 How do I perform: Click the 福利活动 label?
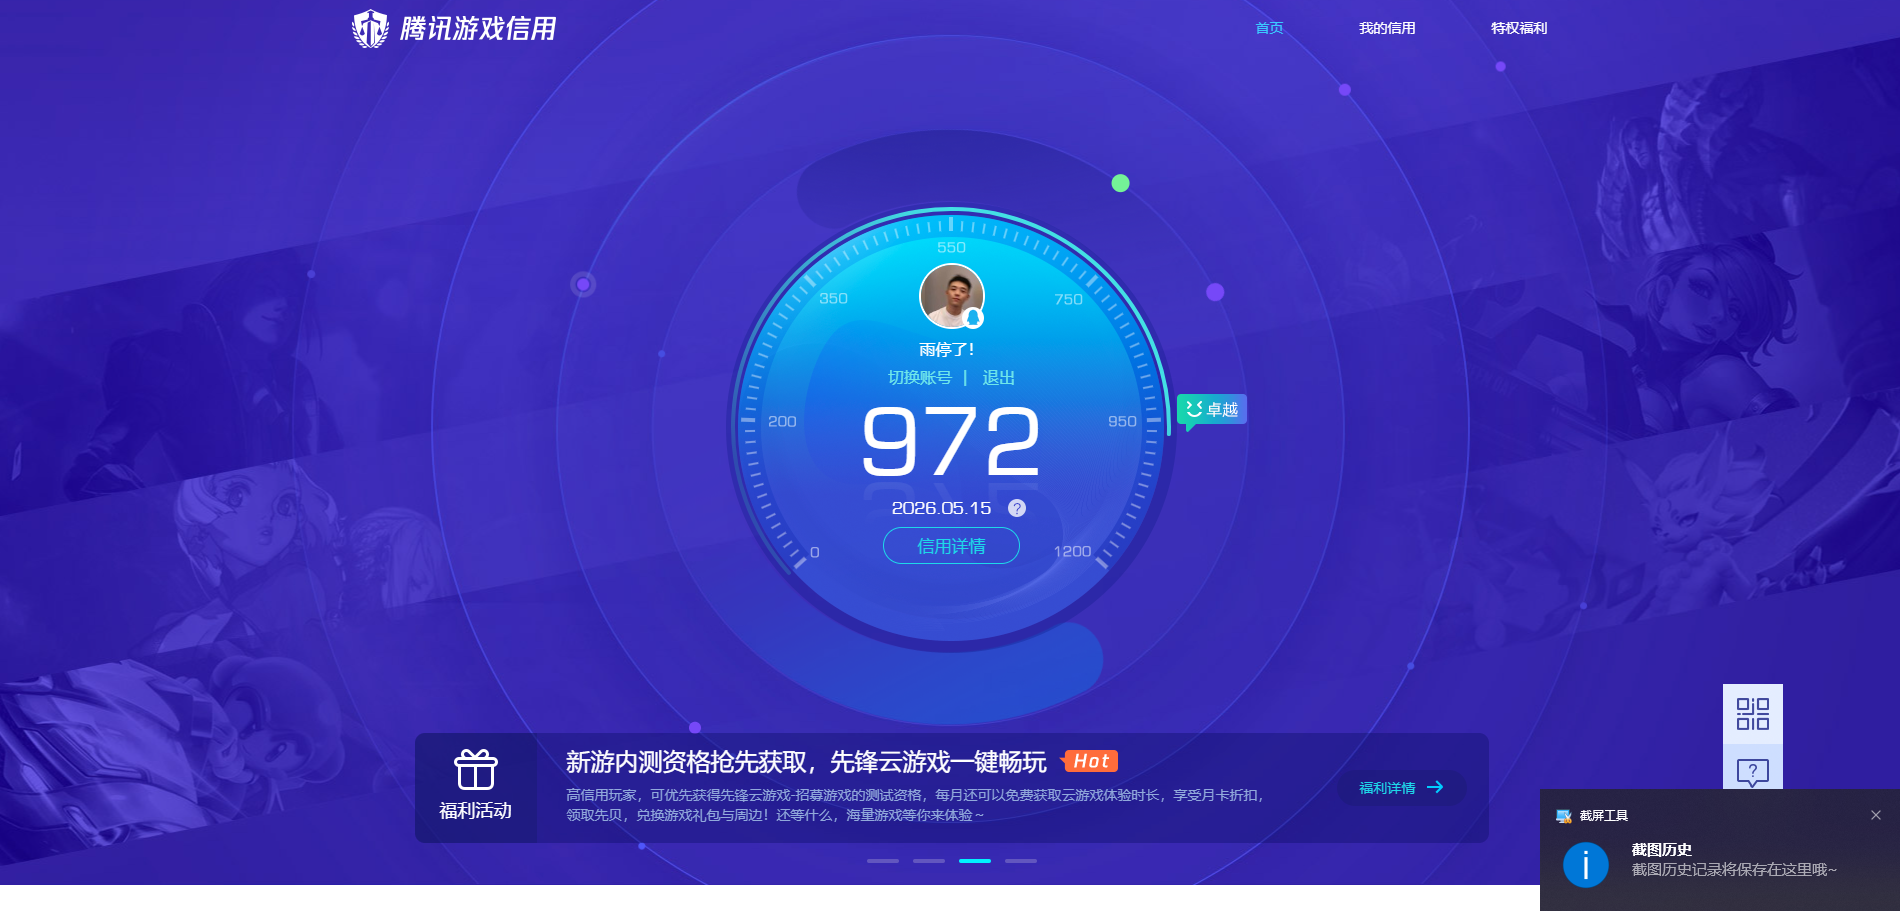(x=476, y=810)
